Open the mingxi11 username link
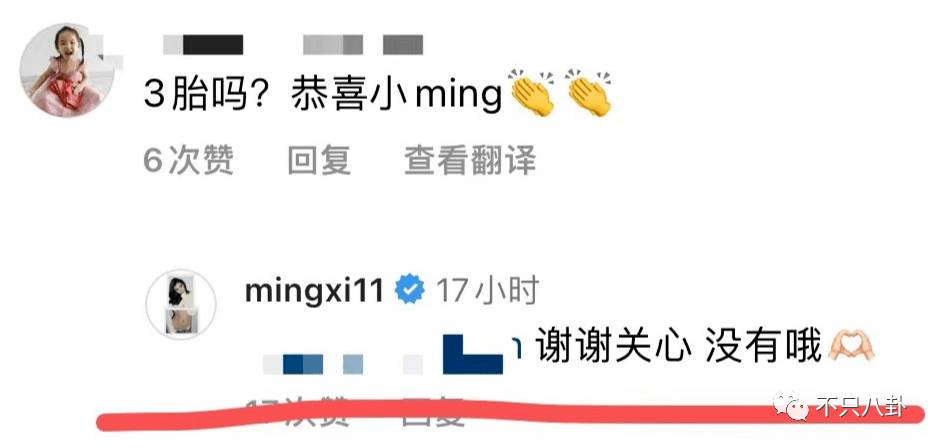 [x=314, y=291]
